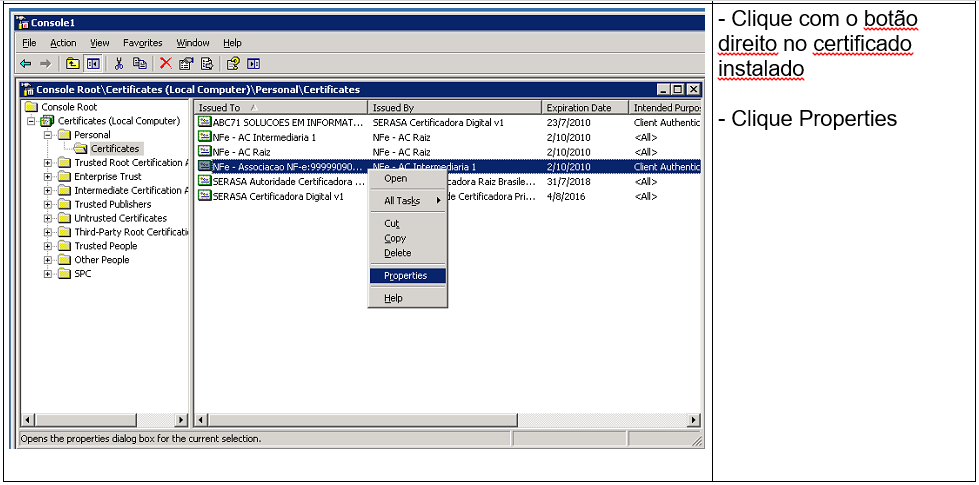Click the red X Delete toolbar icon
This screenshot has width=979, height=485.
[165, 63]
